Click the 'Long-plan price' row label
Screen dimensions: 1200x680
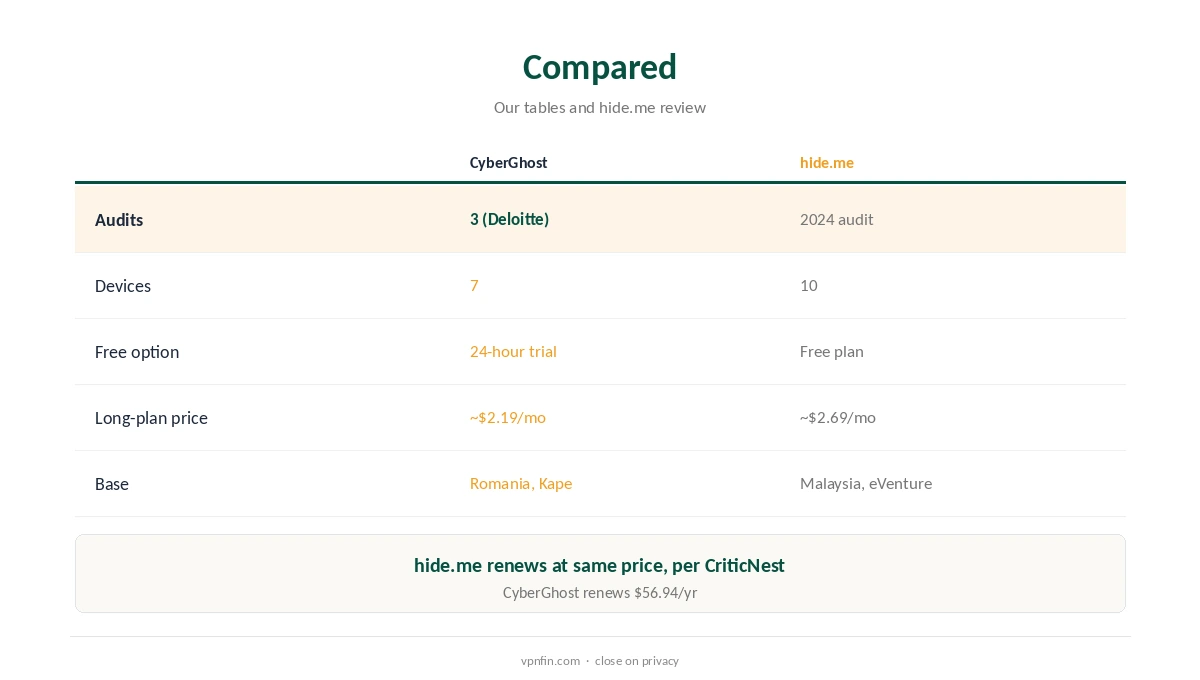[x=151, y=418]
